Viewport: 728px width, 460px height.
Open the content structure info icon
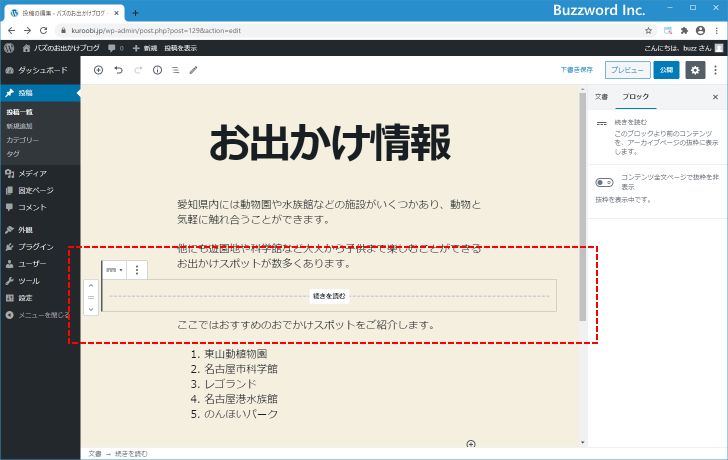[157, 70]
